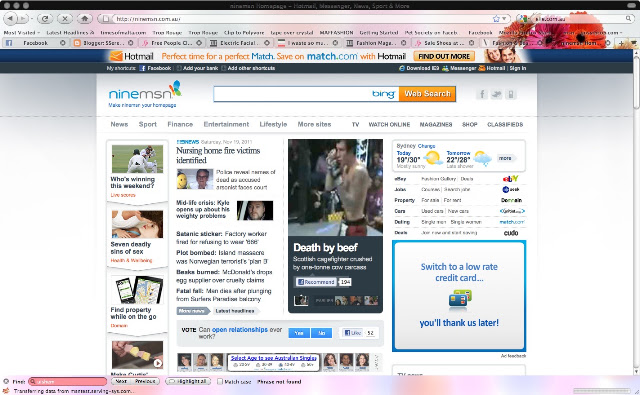The height and width of the screenshot is (395, 640).
Task: Close the Electric Facial tab
Action: click(267, 42)
